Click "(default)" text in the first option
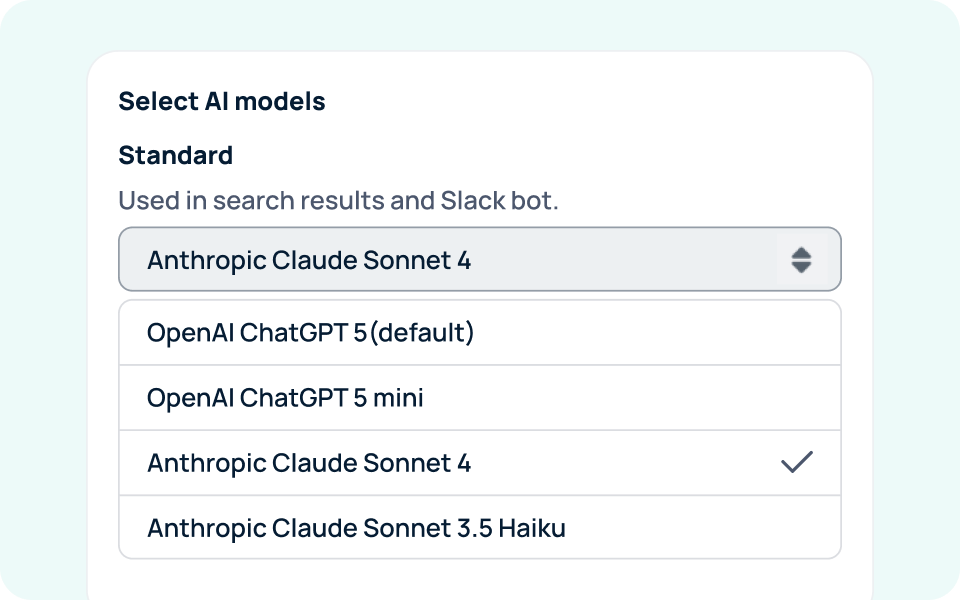The image size is (960, 600). (421, 332)
